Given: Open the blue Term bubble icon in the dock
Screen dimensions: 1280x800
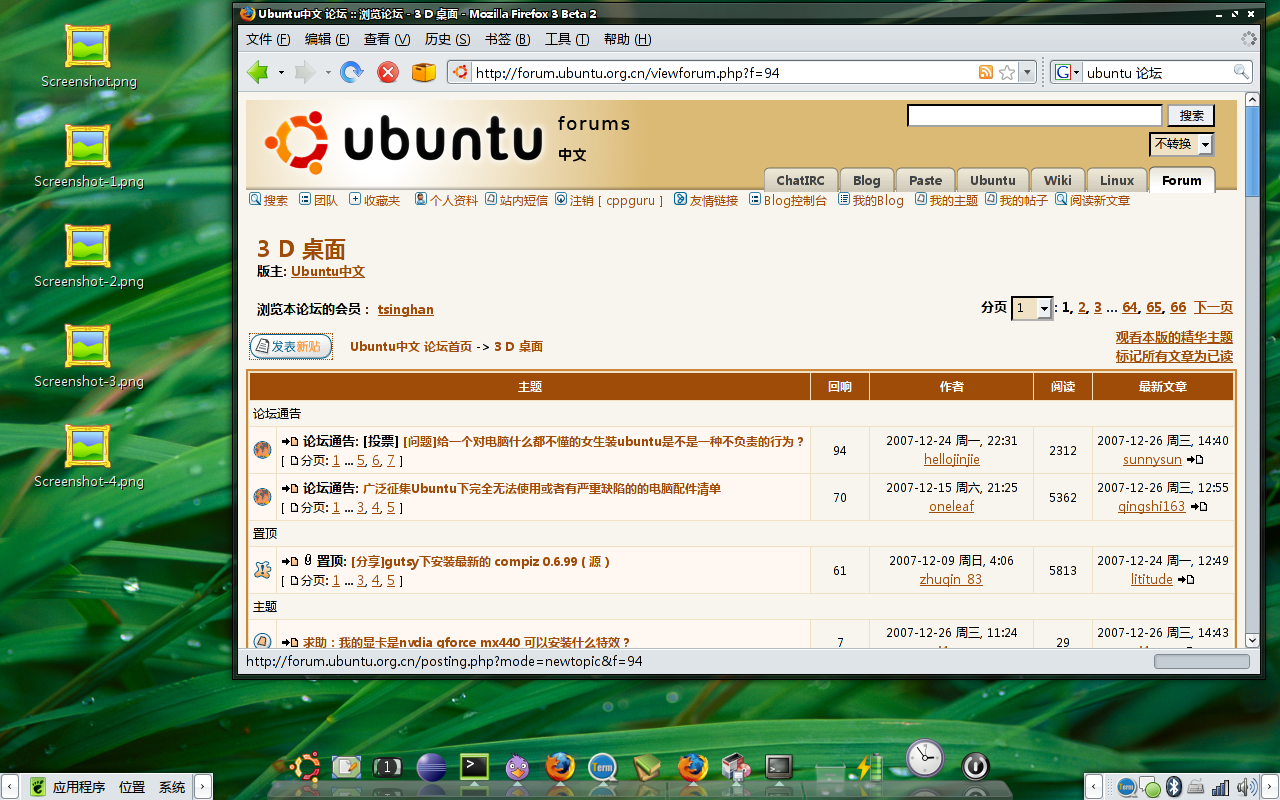Looking at the screenshot, I should pos(602,768).
